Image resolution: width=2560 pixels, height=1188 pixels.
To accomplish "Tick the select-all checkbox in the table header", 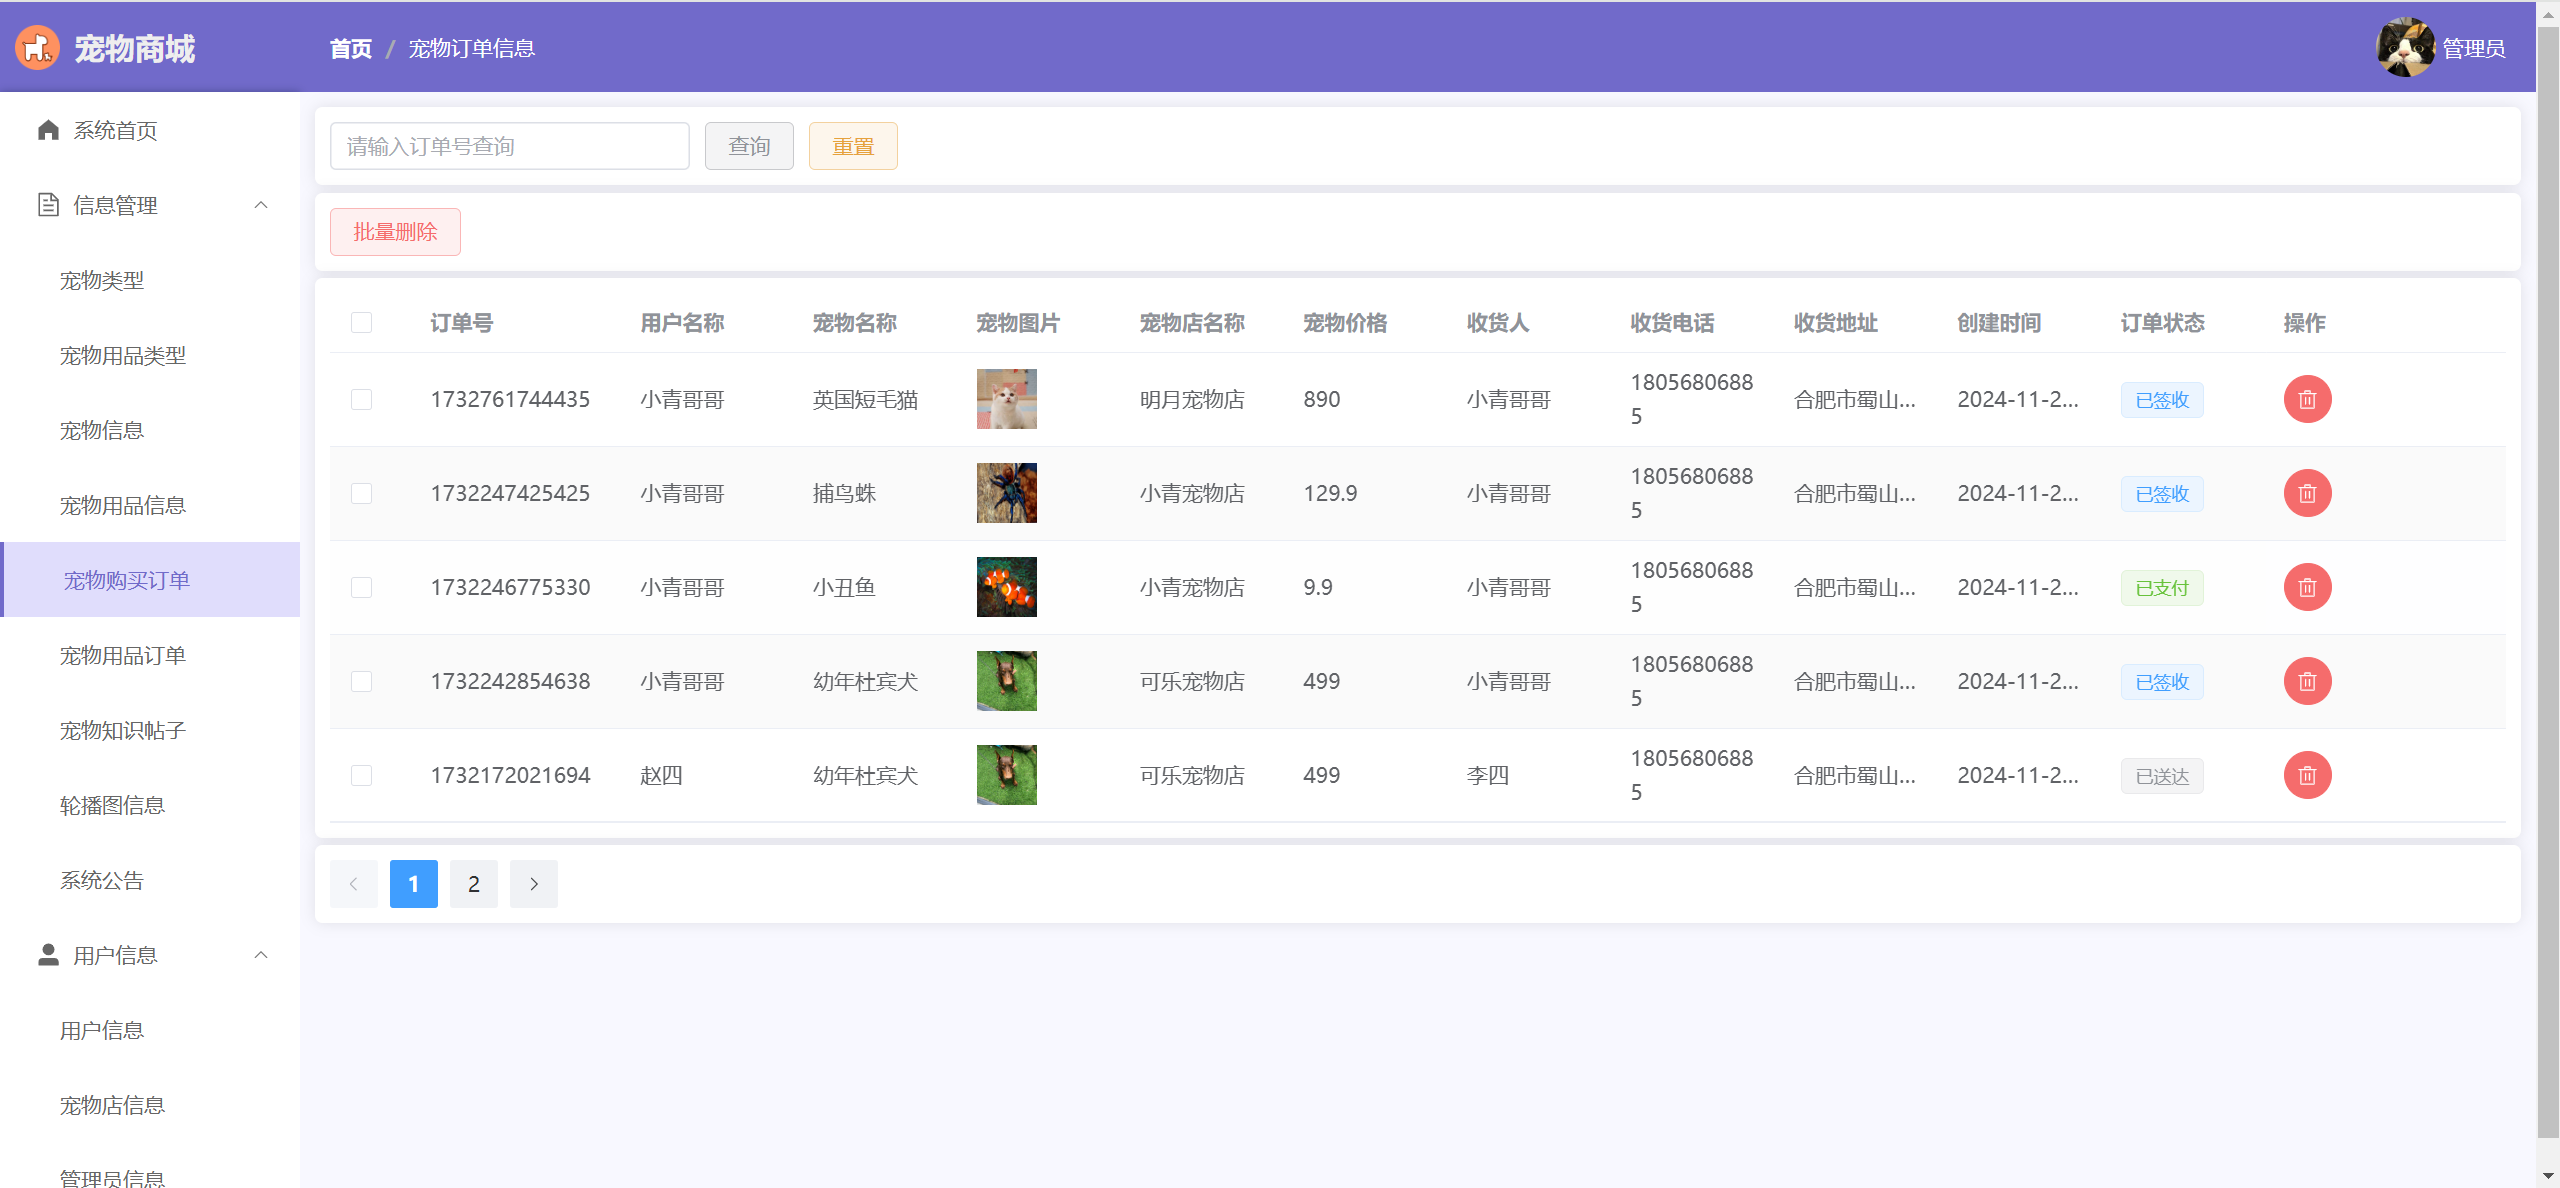I will click(361, 322).
